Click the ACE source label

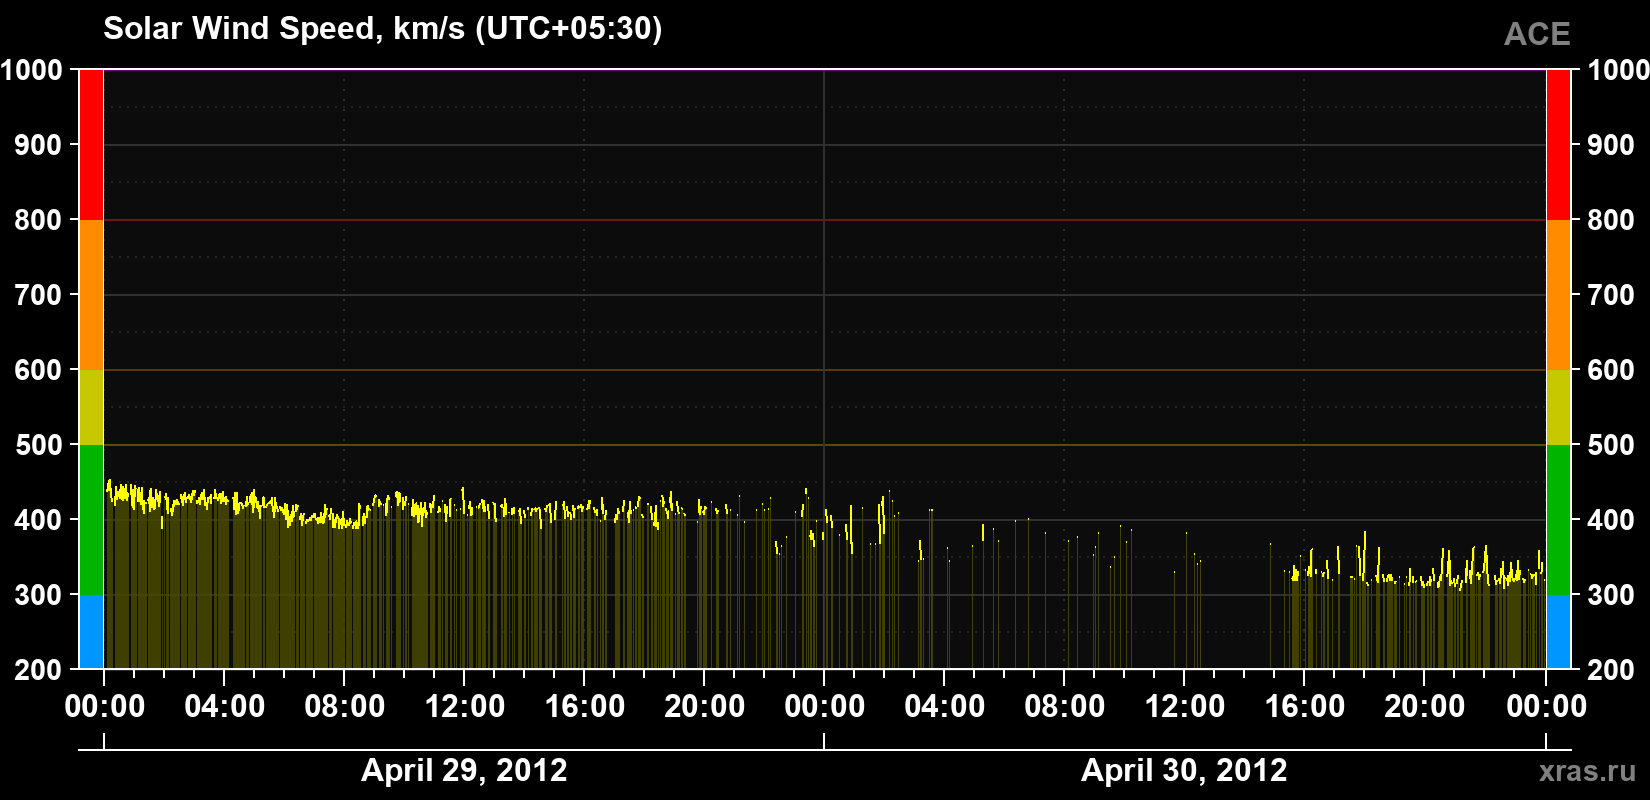(x=1537, y=34)
